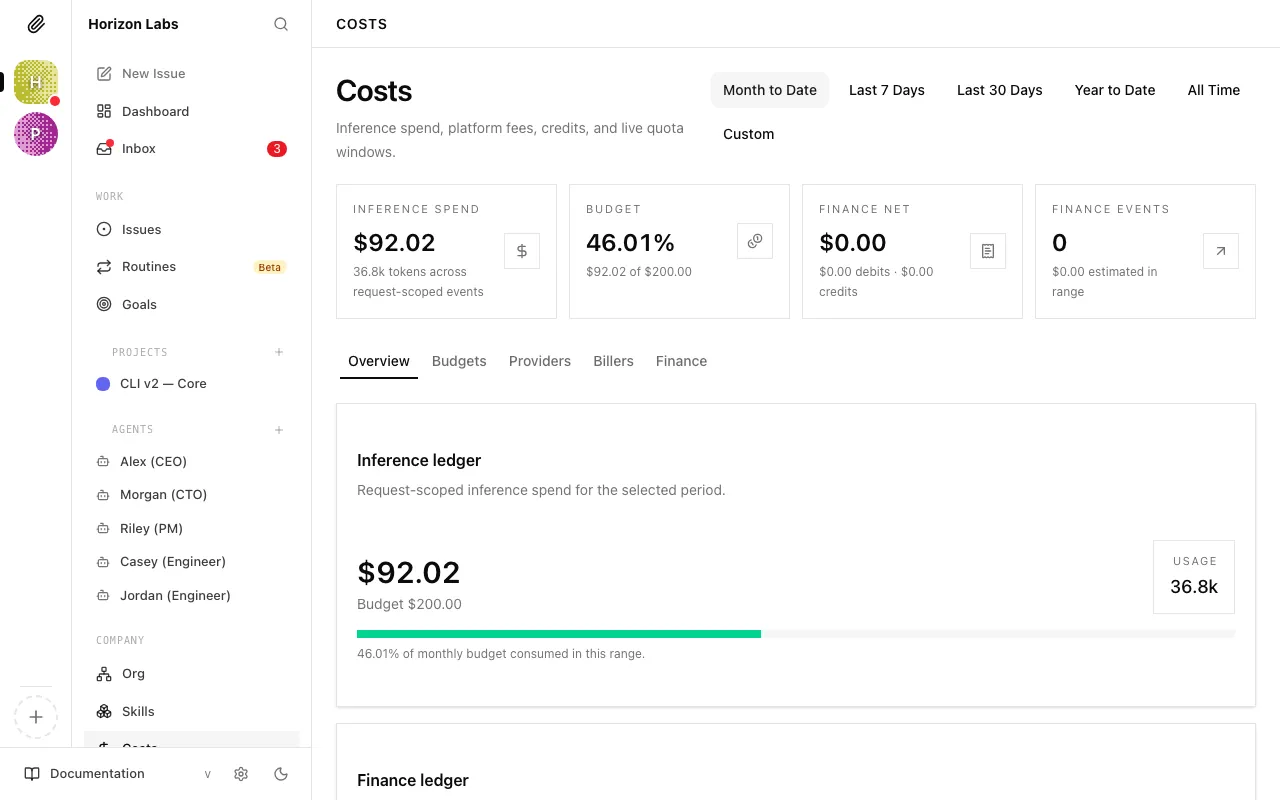This screenshot has width=1280, height=800.
Task: Open the Goals page
Action: point(192,304)
